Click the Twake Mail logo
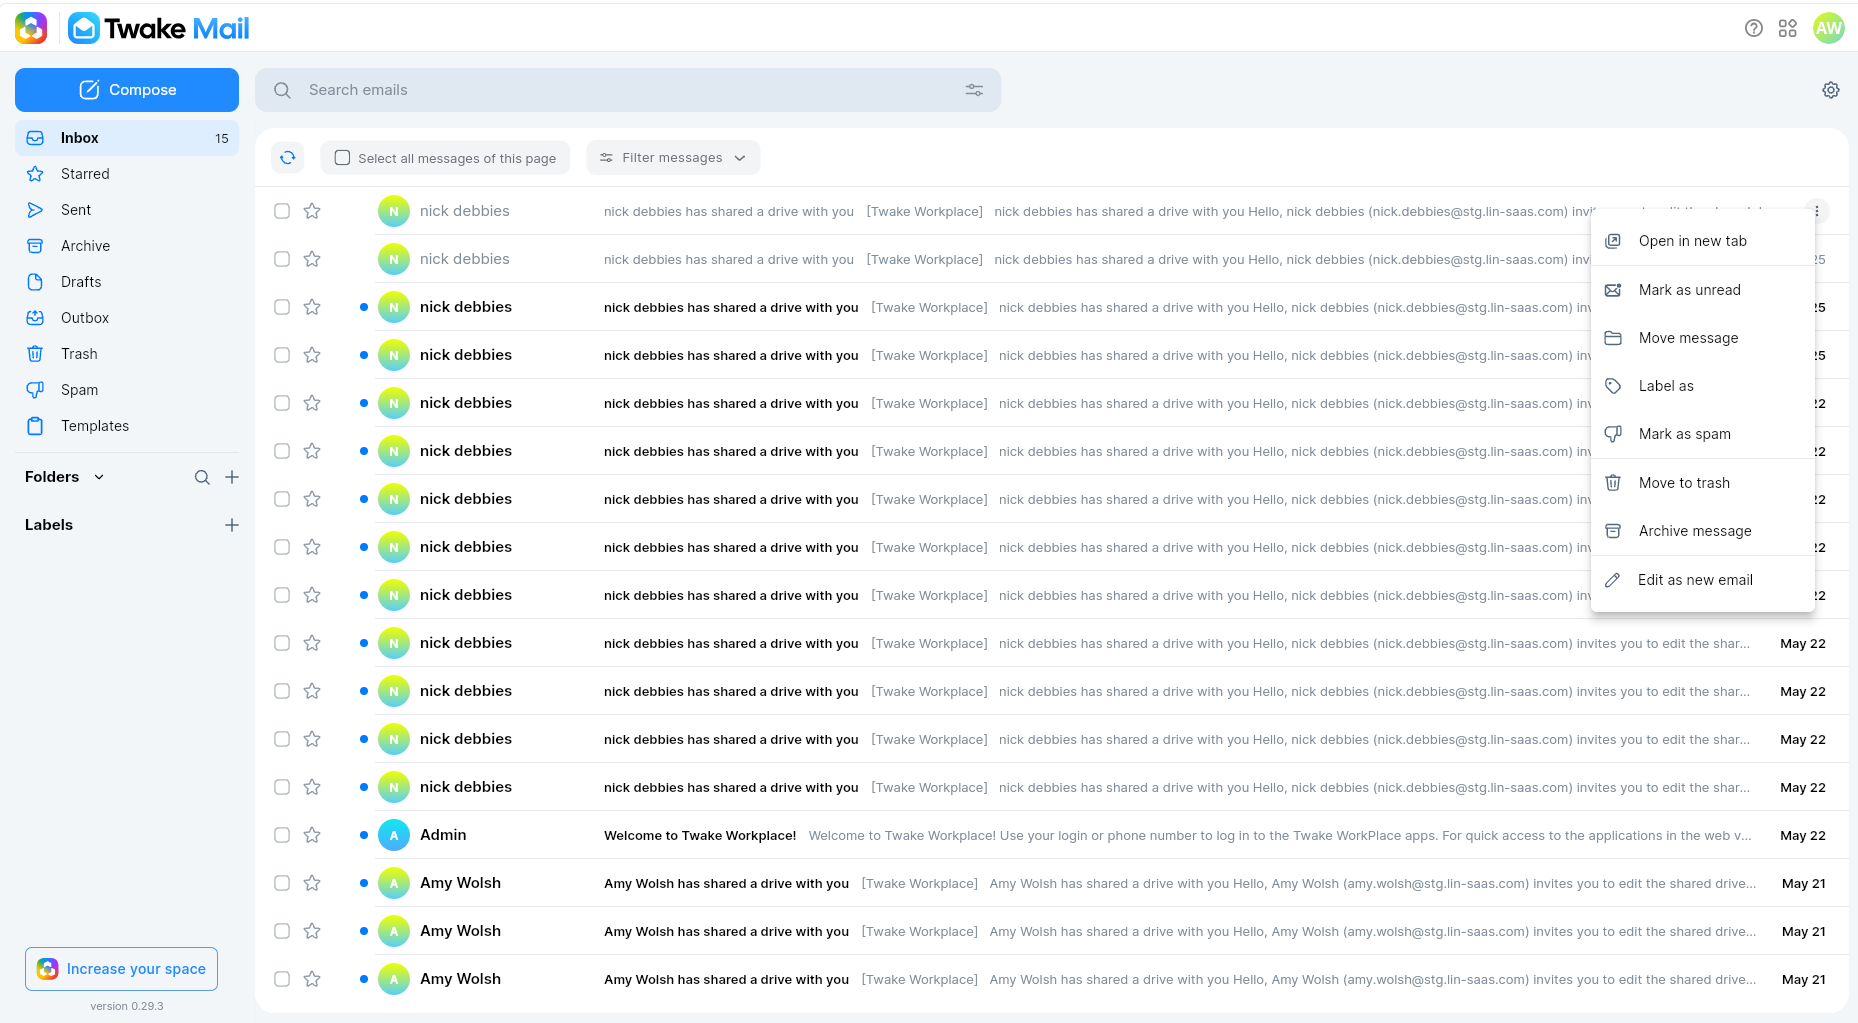 click(x=159, y=28)
